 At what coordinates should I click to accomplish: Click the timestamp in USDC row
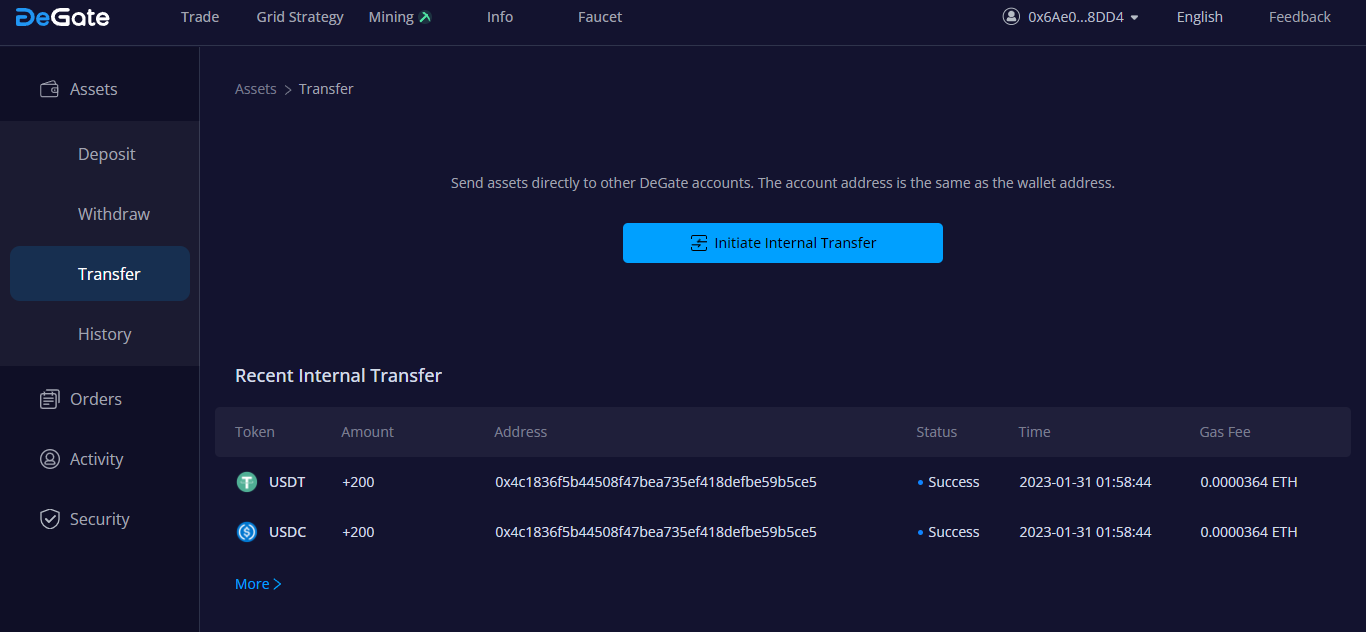1085,532
